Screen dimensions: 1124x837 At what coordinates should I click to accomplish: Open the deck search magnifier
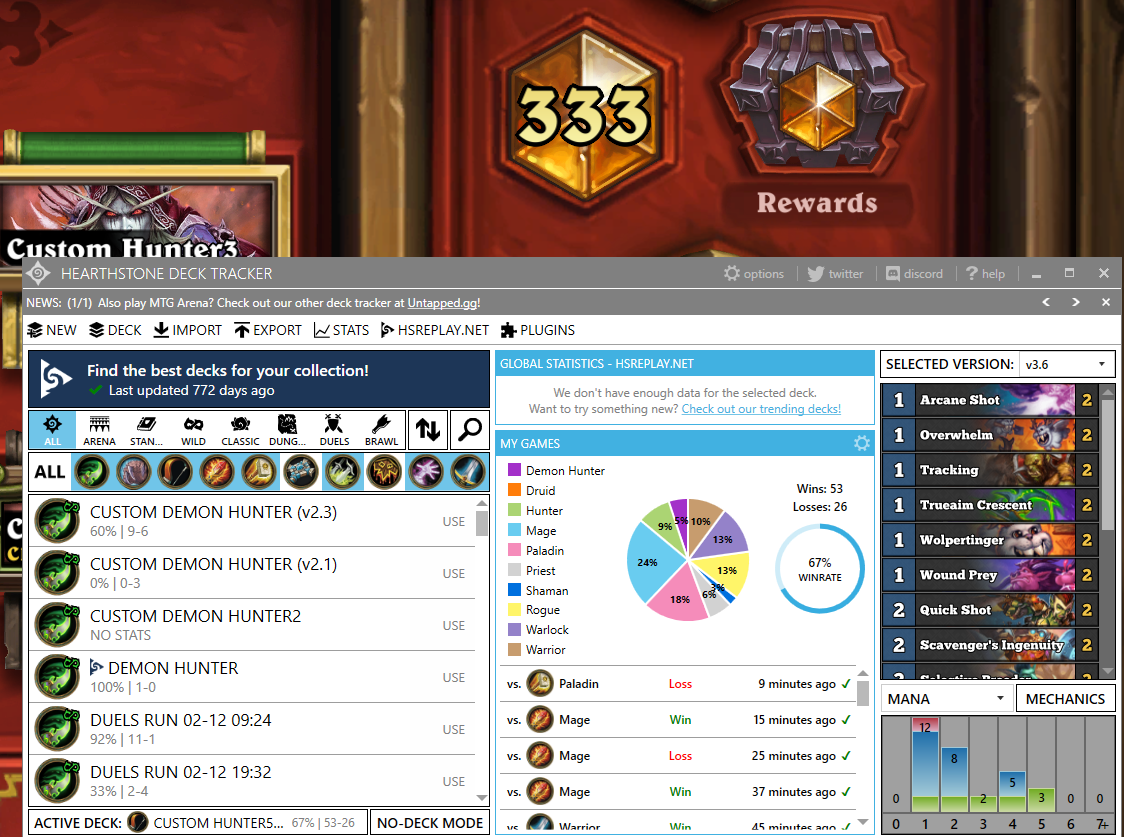click(x=470, y=430)
